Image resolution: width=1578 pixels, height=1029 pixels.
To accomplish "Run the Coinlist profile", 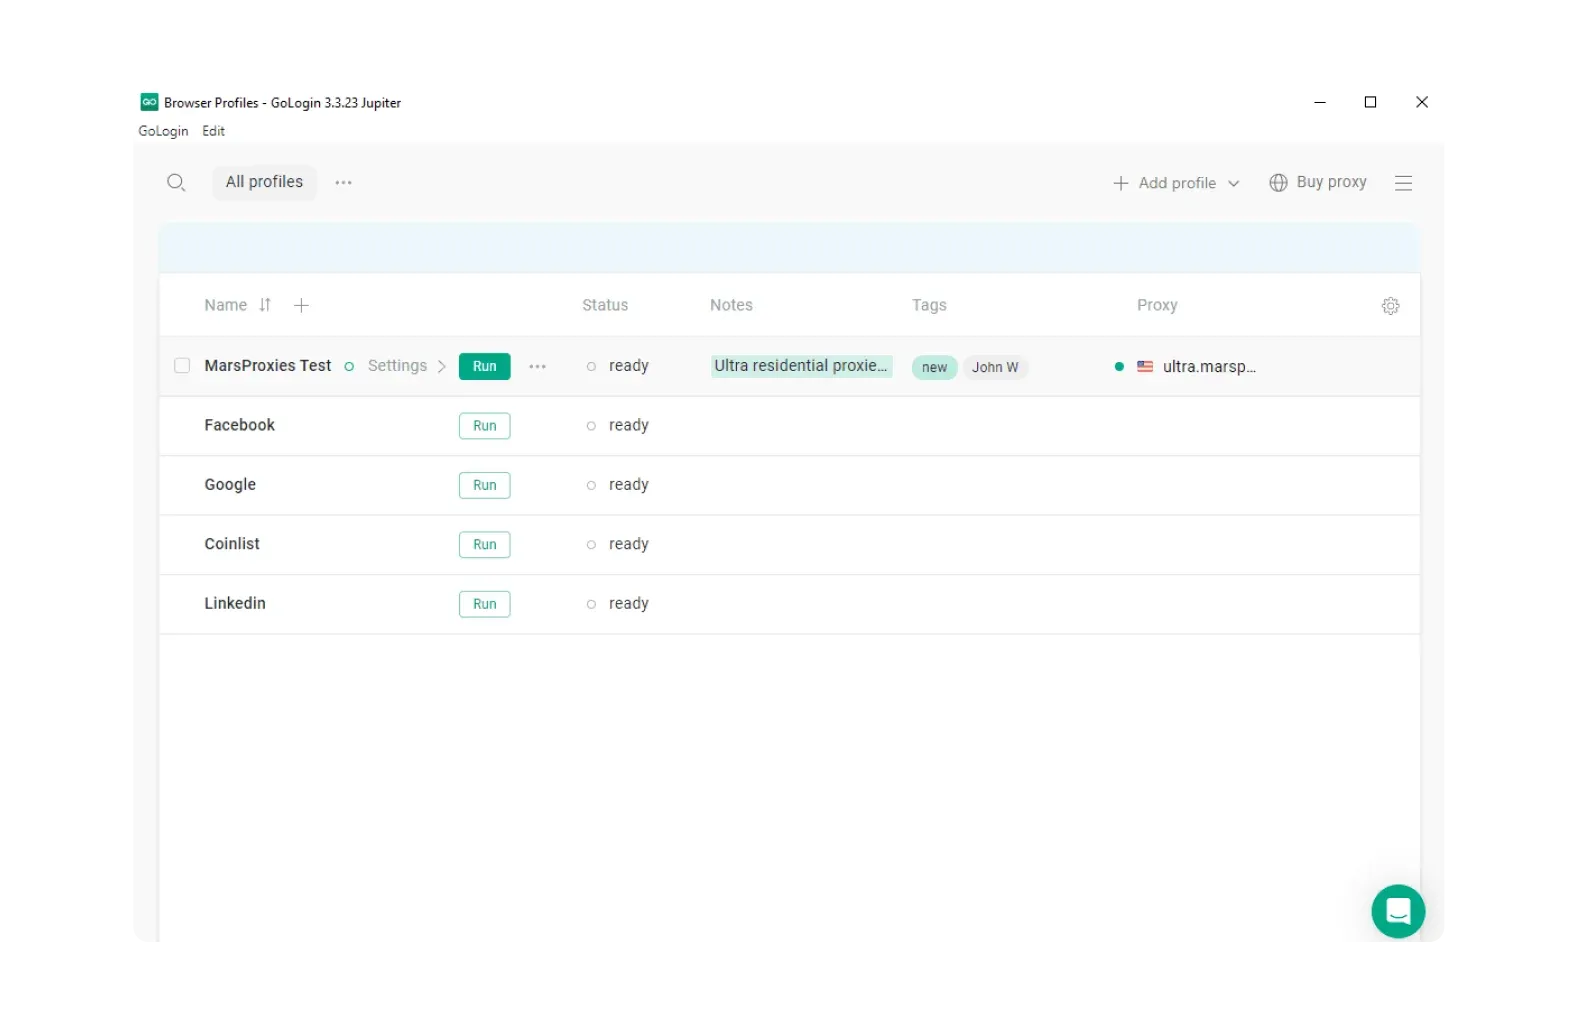I will (485, 545).
